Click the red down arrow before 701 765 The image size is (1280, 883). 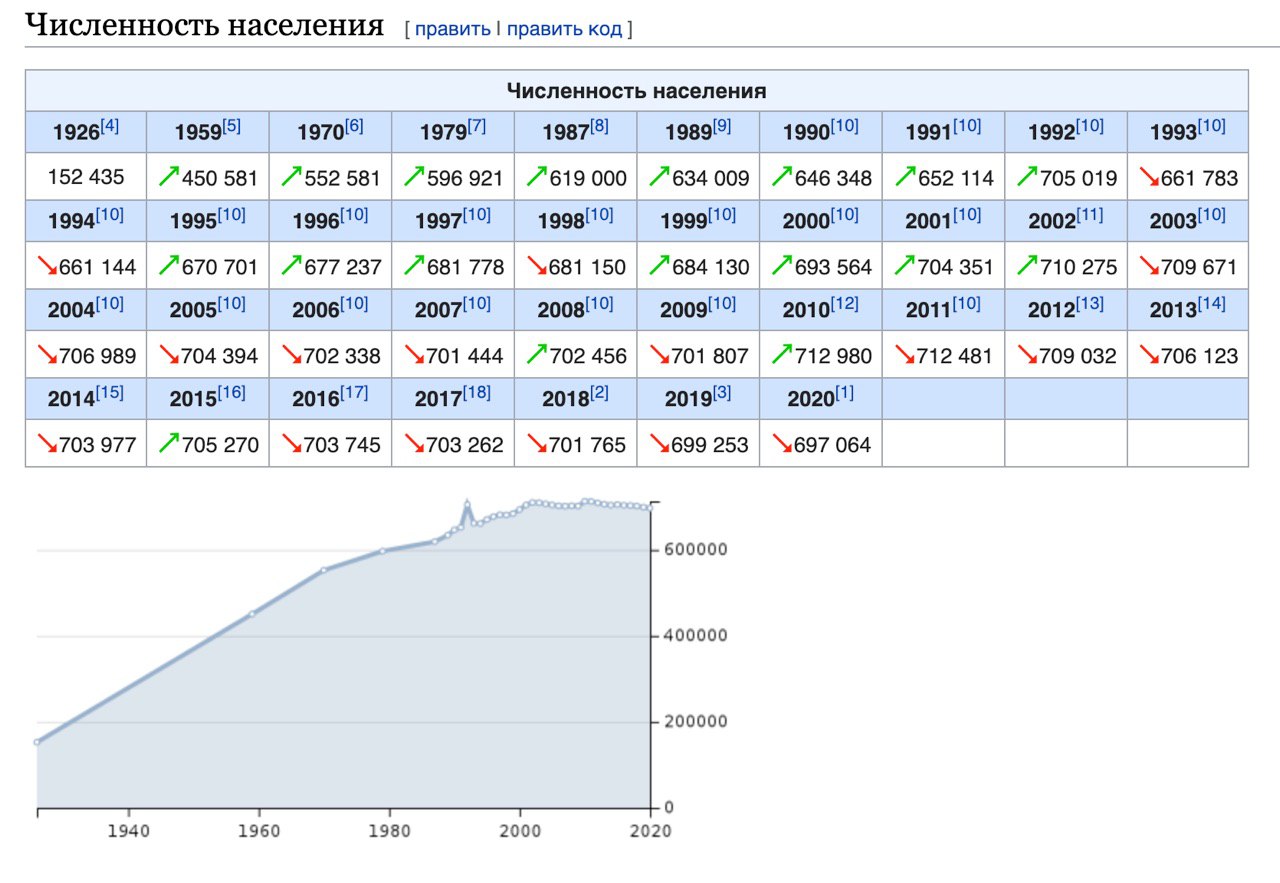(537, 443)
